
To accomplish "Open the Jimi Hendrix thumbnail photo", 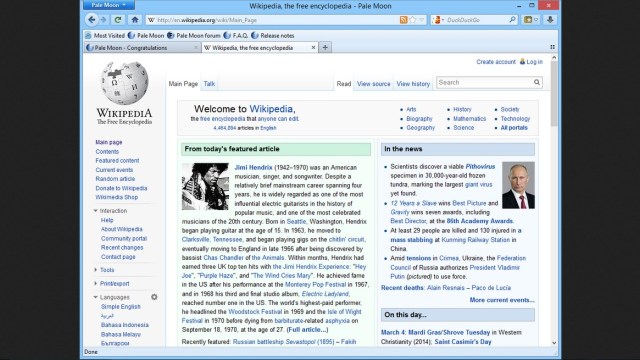I will click(x=205, y=187).
